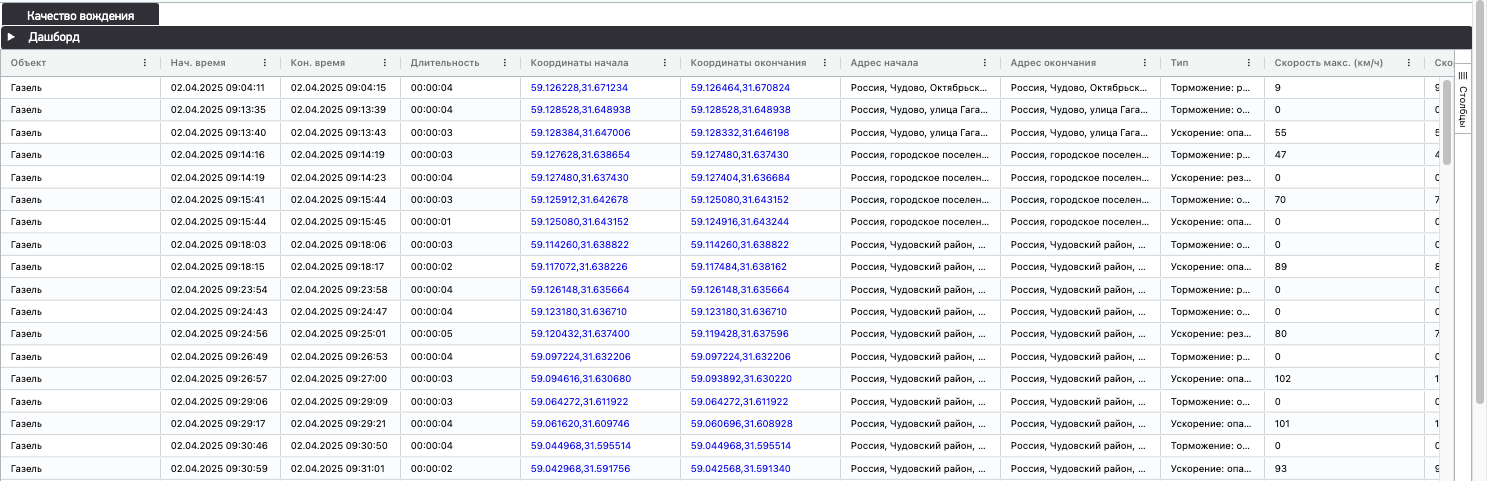This screenshot has height=481, width=1487.
Task: Open column menu for Кон. время header
Action: (x=385, y=63)
